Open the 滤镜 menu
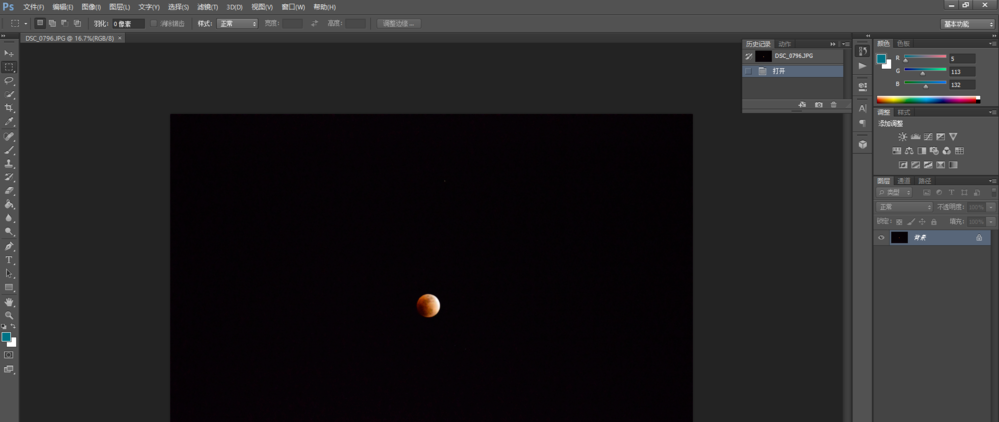Image resolution: width=999 pixels, height=422 pixels. click(207, 7)
